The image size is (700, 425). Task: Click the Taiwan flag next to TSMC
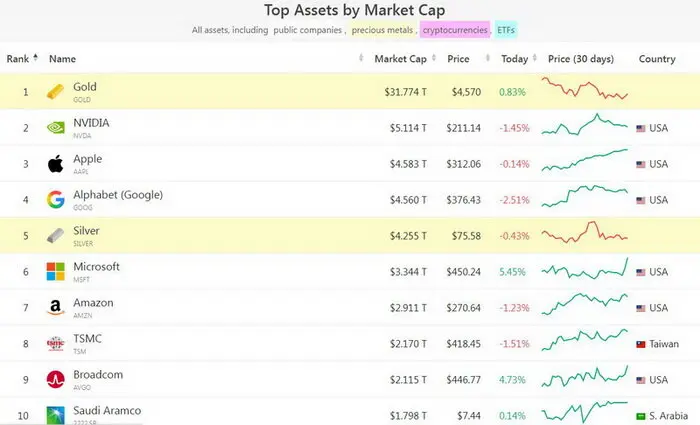(x=641, y=344)
